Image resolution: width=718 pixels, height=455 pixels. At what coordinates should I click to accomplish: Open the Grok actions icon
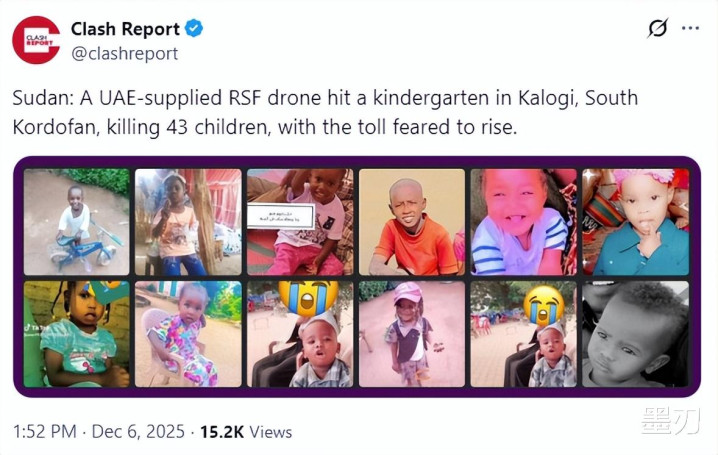(x=657, y=29)
